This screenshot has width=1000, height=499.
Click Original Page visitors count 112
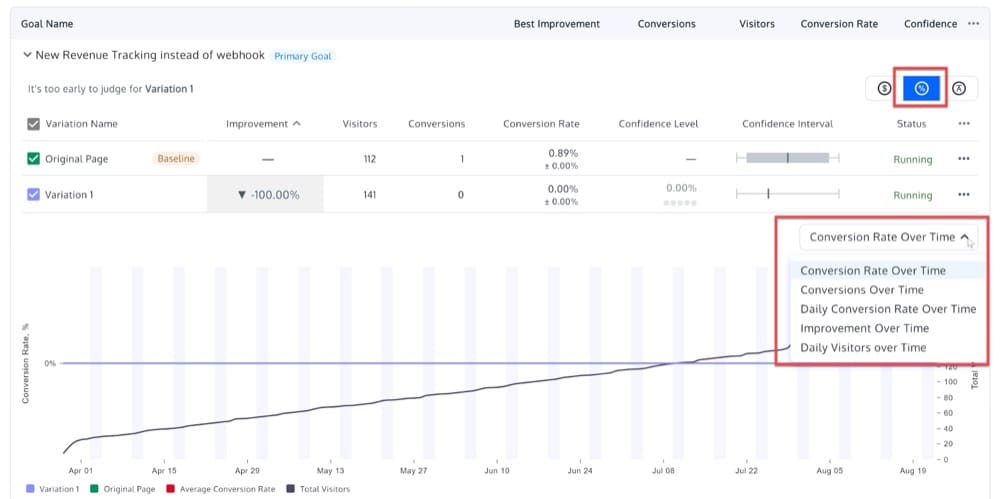click(x=369, y=159)
